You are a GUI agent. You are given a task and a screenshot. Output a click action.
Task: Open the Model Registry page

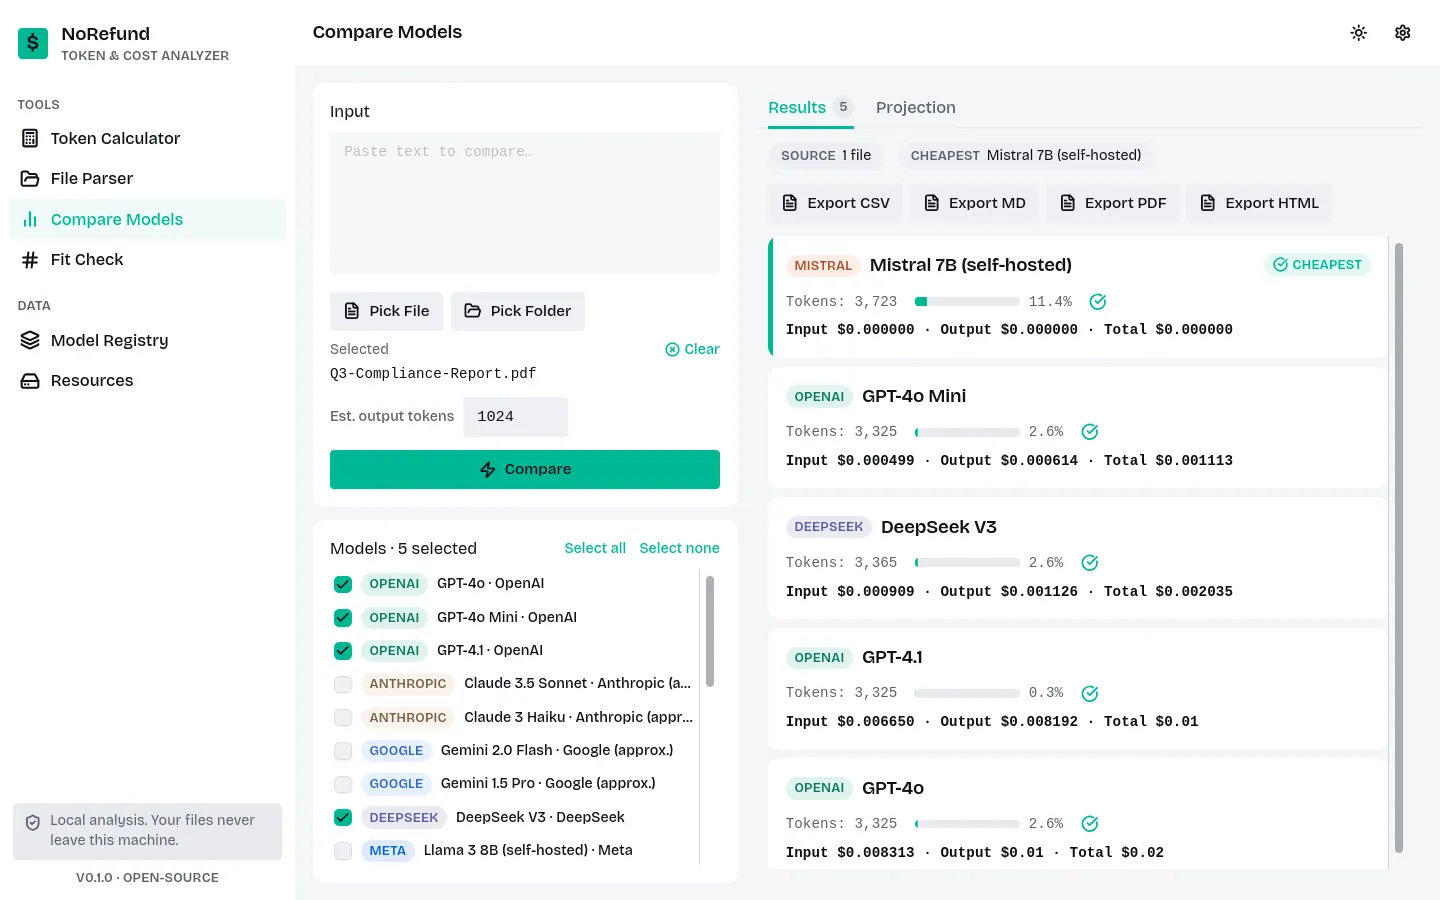point(147,340)
